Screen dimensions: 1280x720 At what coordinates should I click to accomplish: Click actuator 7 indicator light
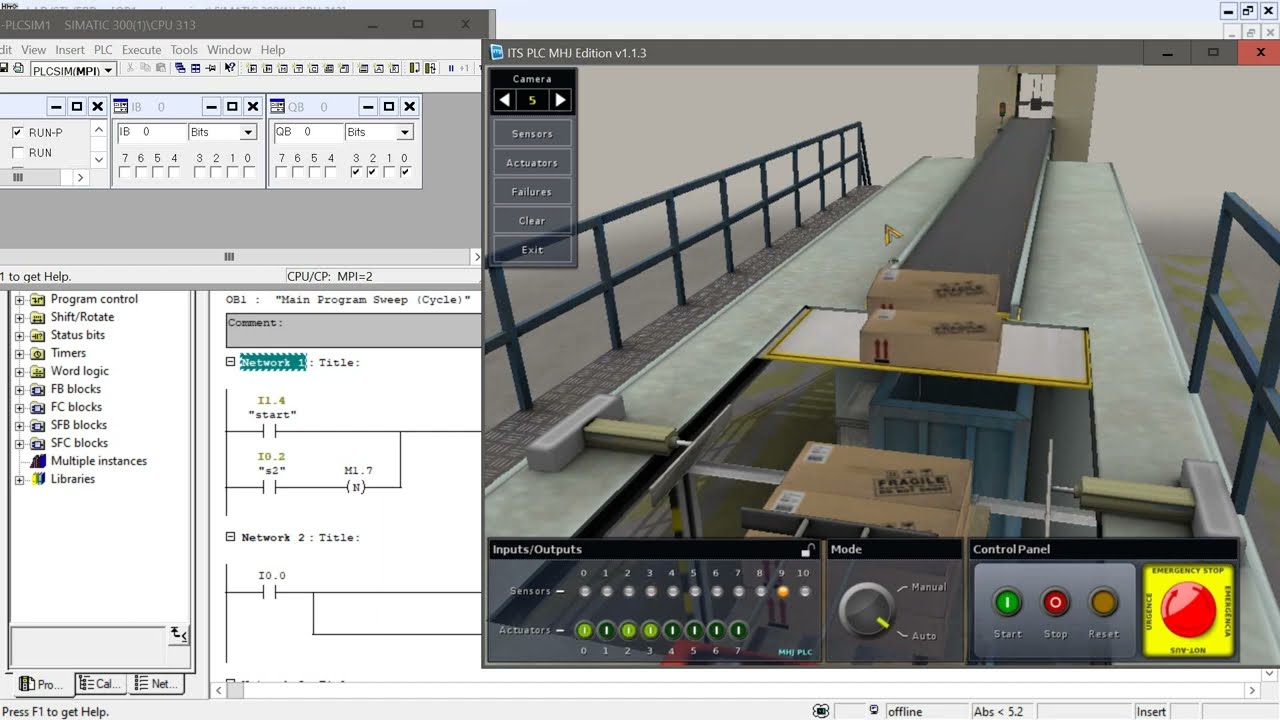738,630
